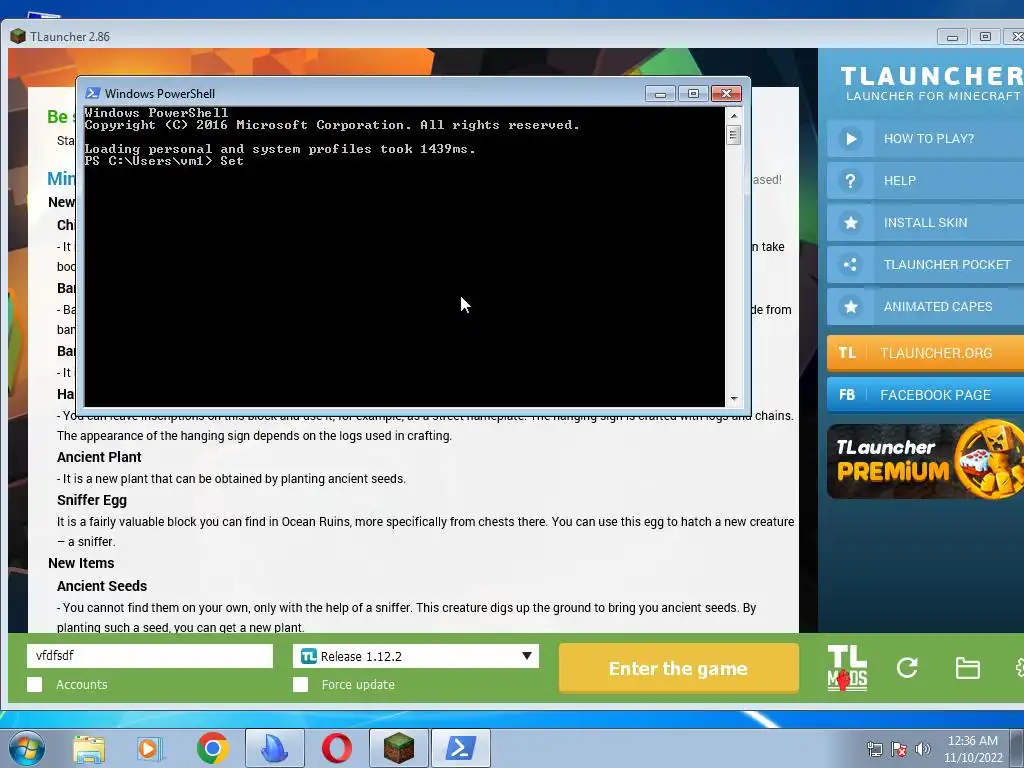
Task: Minimize the Windows PowerShell window
Action: pos(660,93)
